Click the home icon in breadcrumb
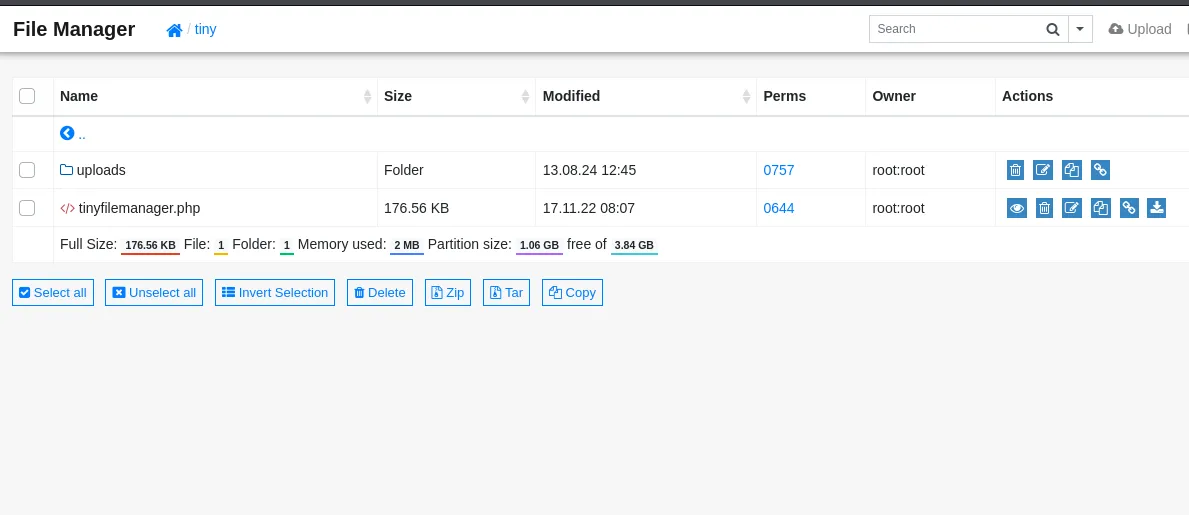 click(174, 30)
